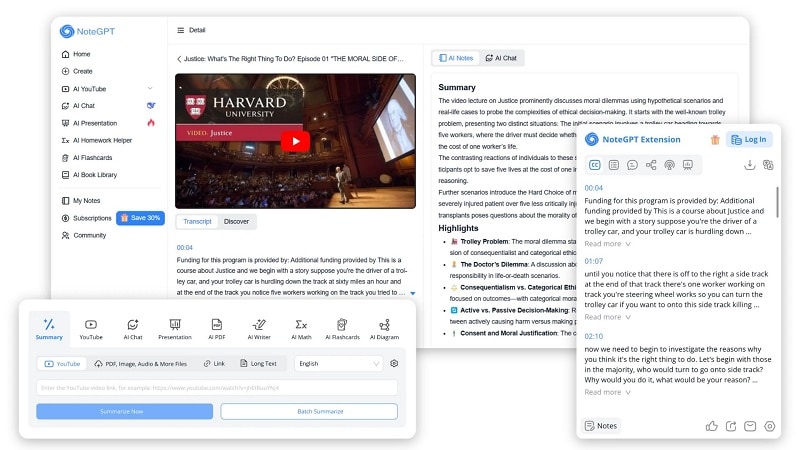Click Log In in the extension panel
The height and width of the screenshot is (450, 800).
749,139
